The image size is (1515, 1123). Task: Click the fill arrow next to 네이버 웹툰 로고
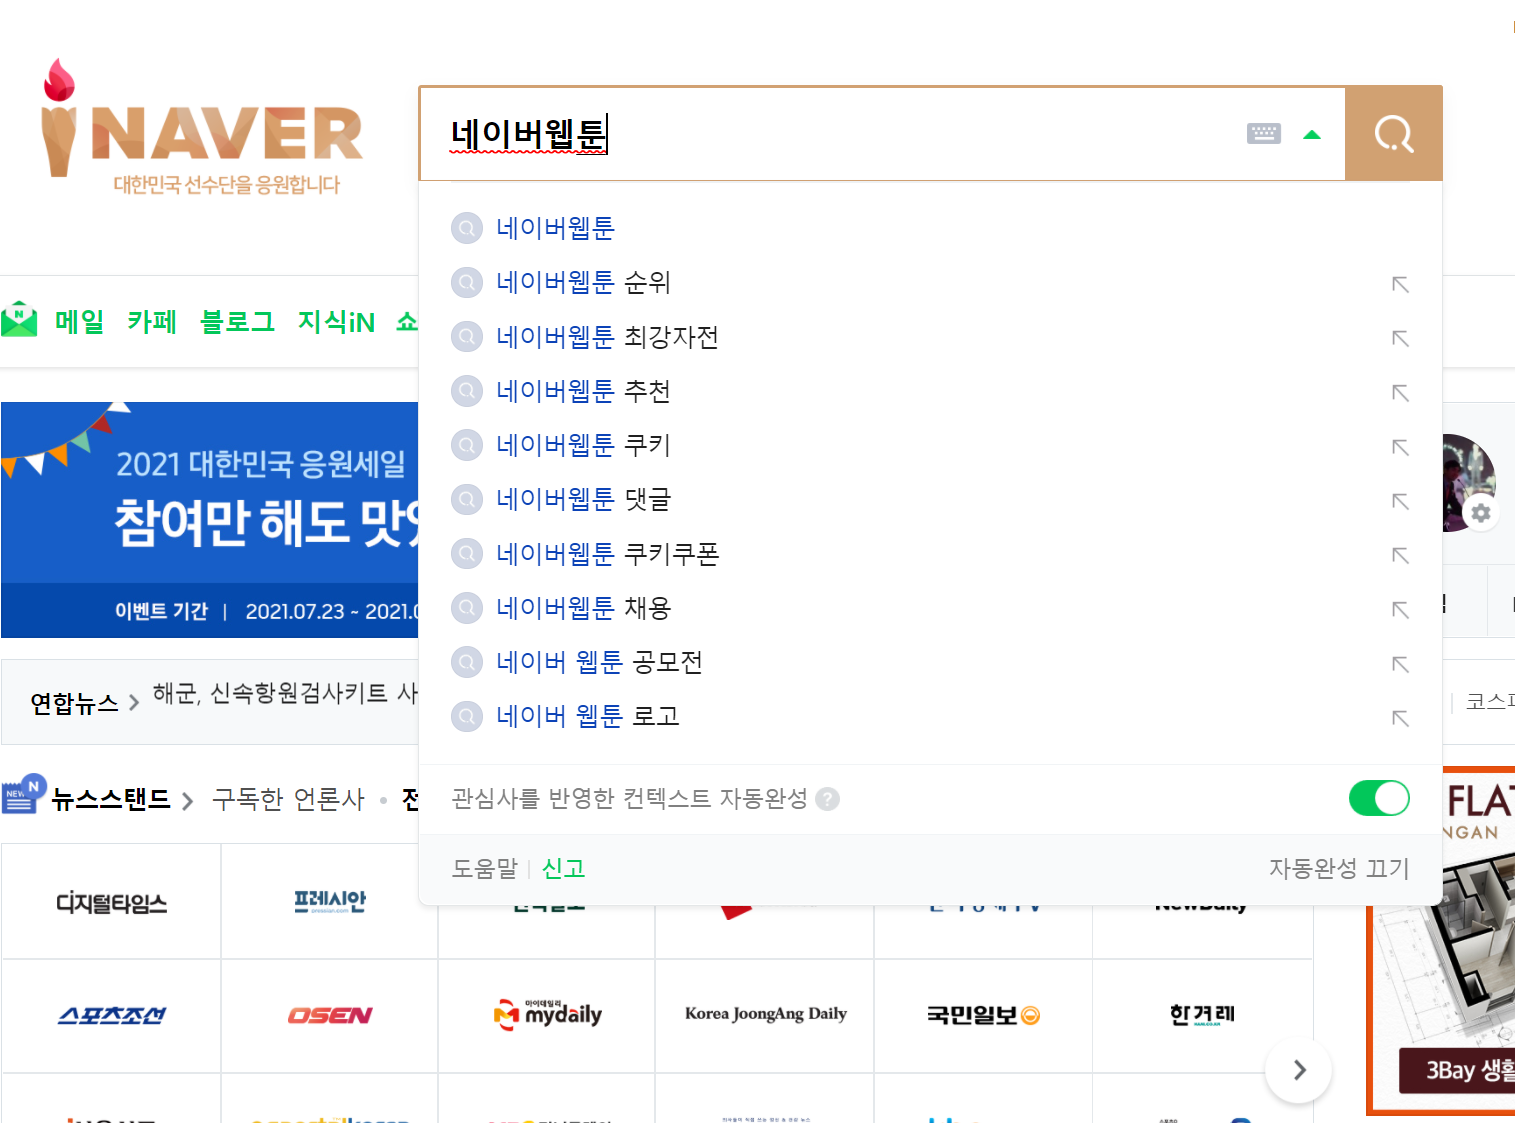point(1400,718)
